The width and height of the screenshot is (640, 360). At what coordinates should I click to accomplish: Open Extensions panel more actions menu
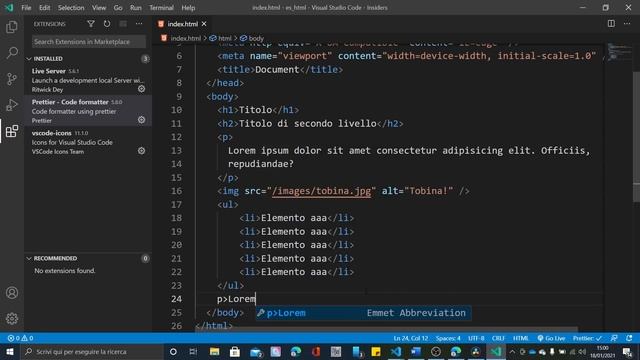[x=139, y=24]
